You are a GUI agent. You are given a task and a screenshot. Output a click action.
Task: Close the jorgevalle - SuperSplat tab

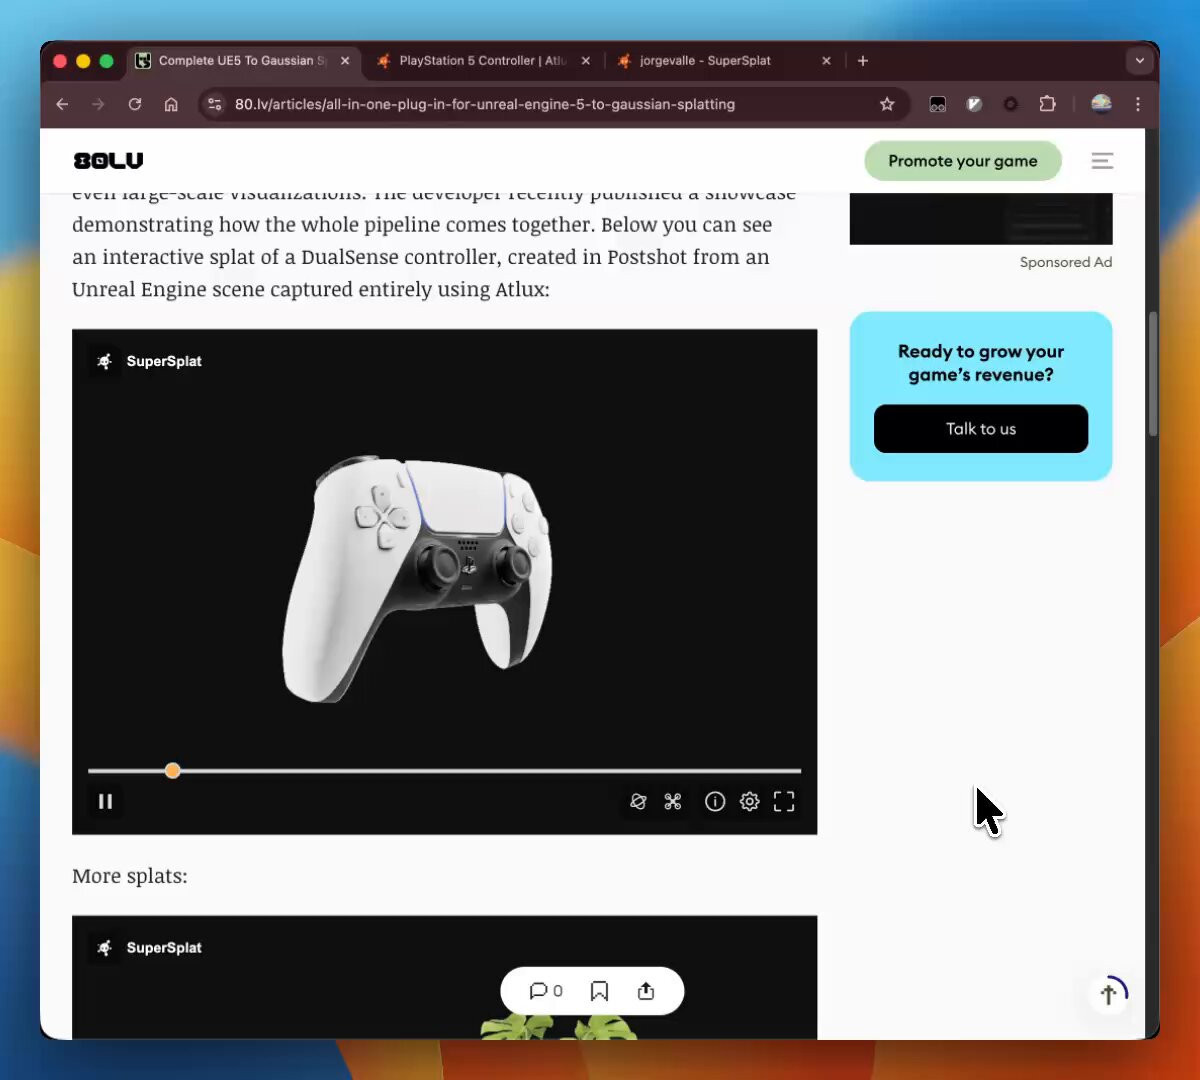(826, 61)
